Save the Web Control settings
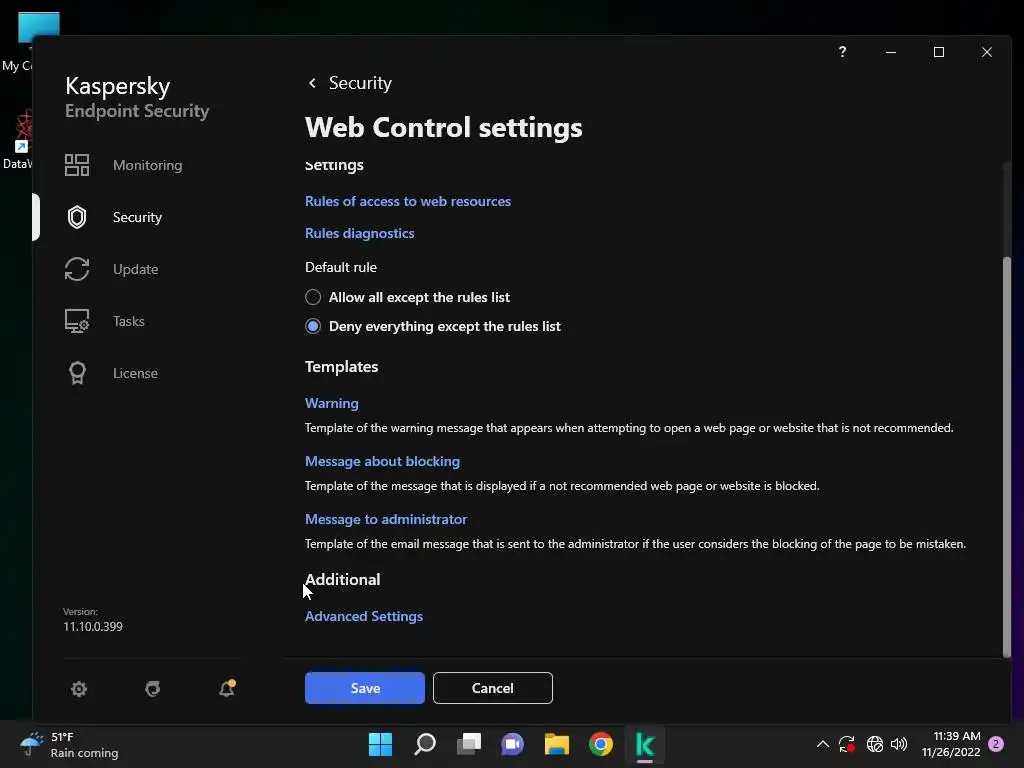Screen dimensions: 1024x768 click(364, 688)
